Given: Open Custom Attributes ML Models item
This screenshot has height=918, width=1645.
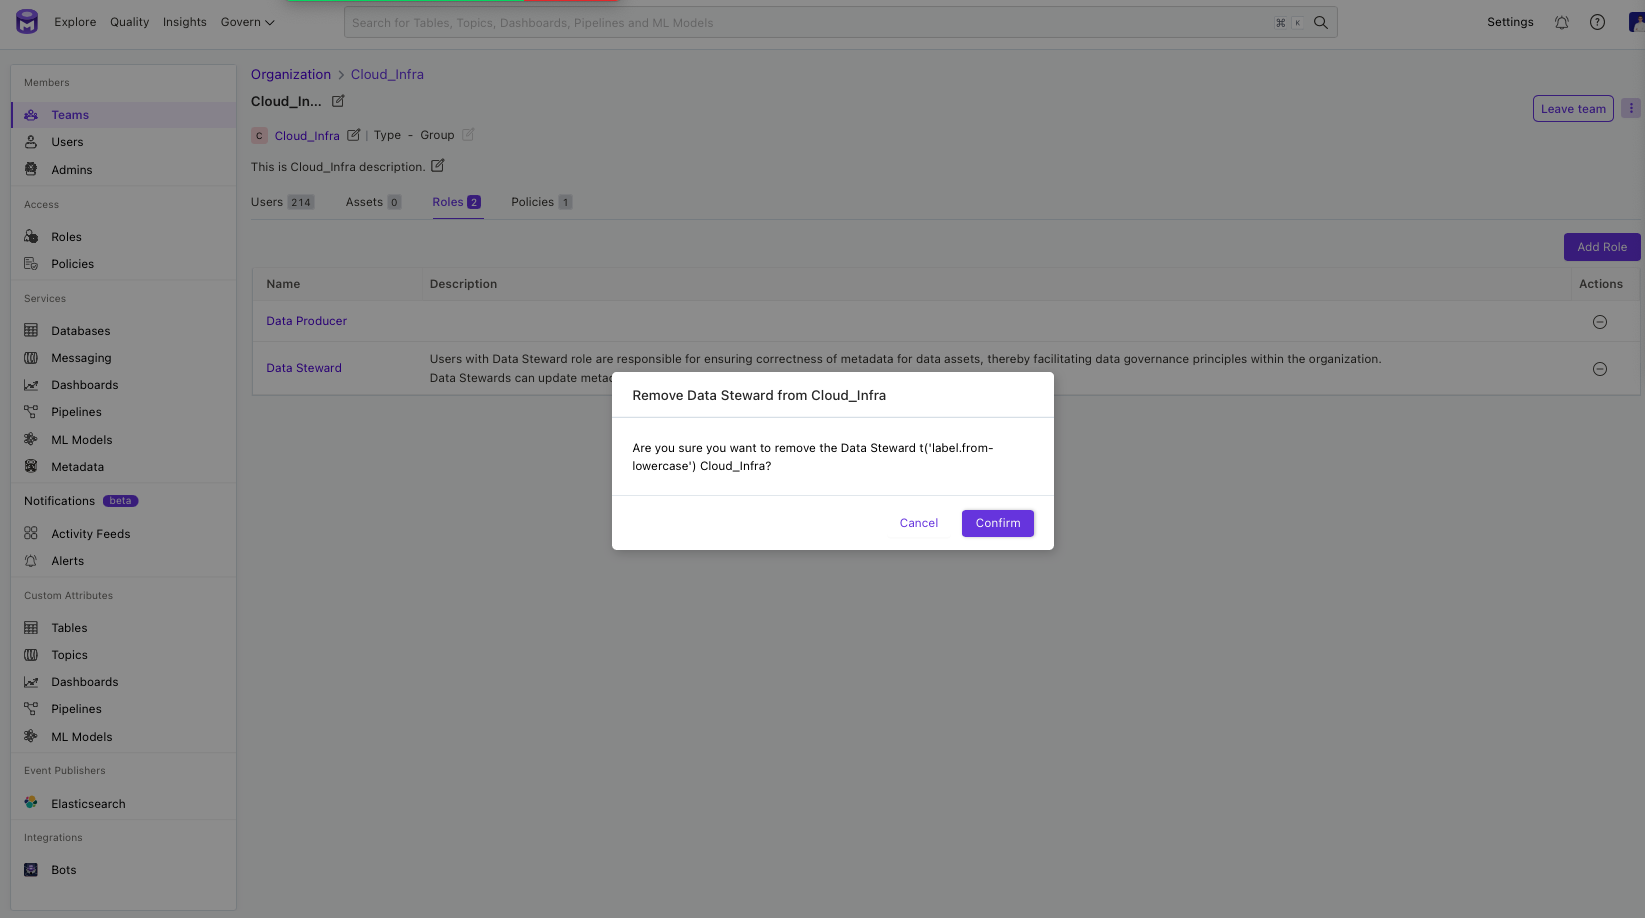Looking at the screenshot, I should (x=81, y=737).
